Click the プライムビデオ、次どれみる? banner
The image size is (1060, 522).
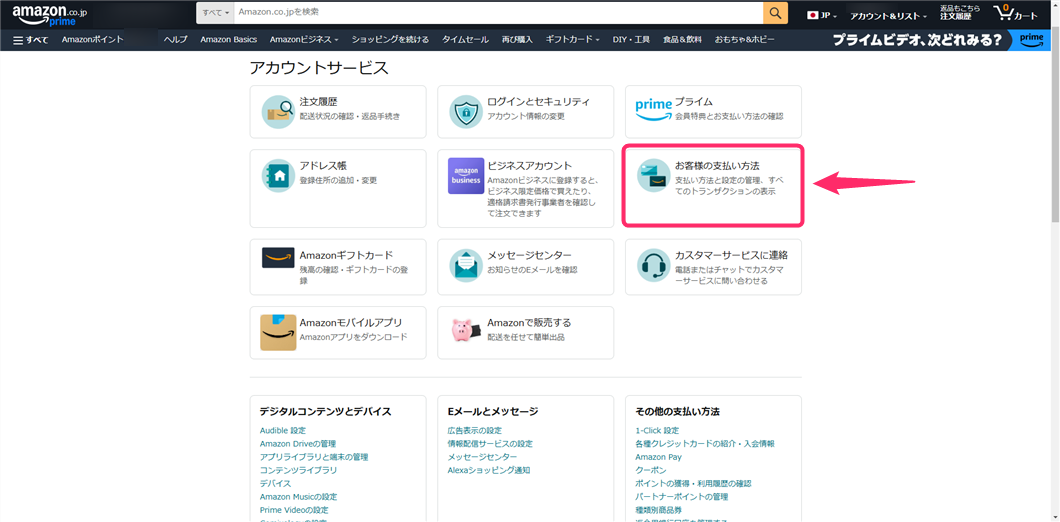tap(917, 40)
